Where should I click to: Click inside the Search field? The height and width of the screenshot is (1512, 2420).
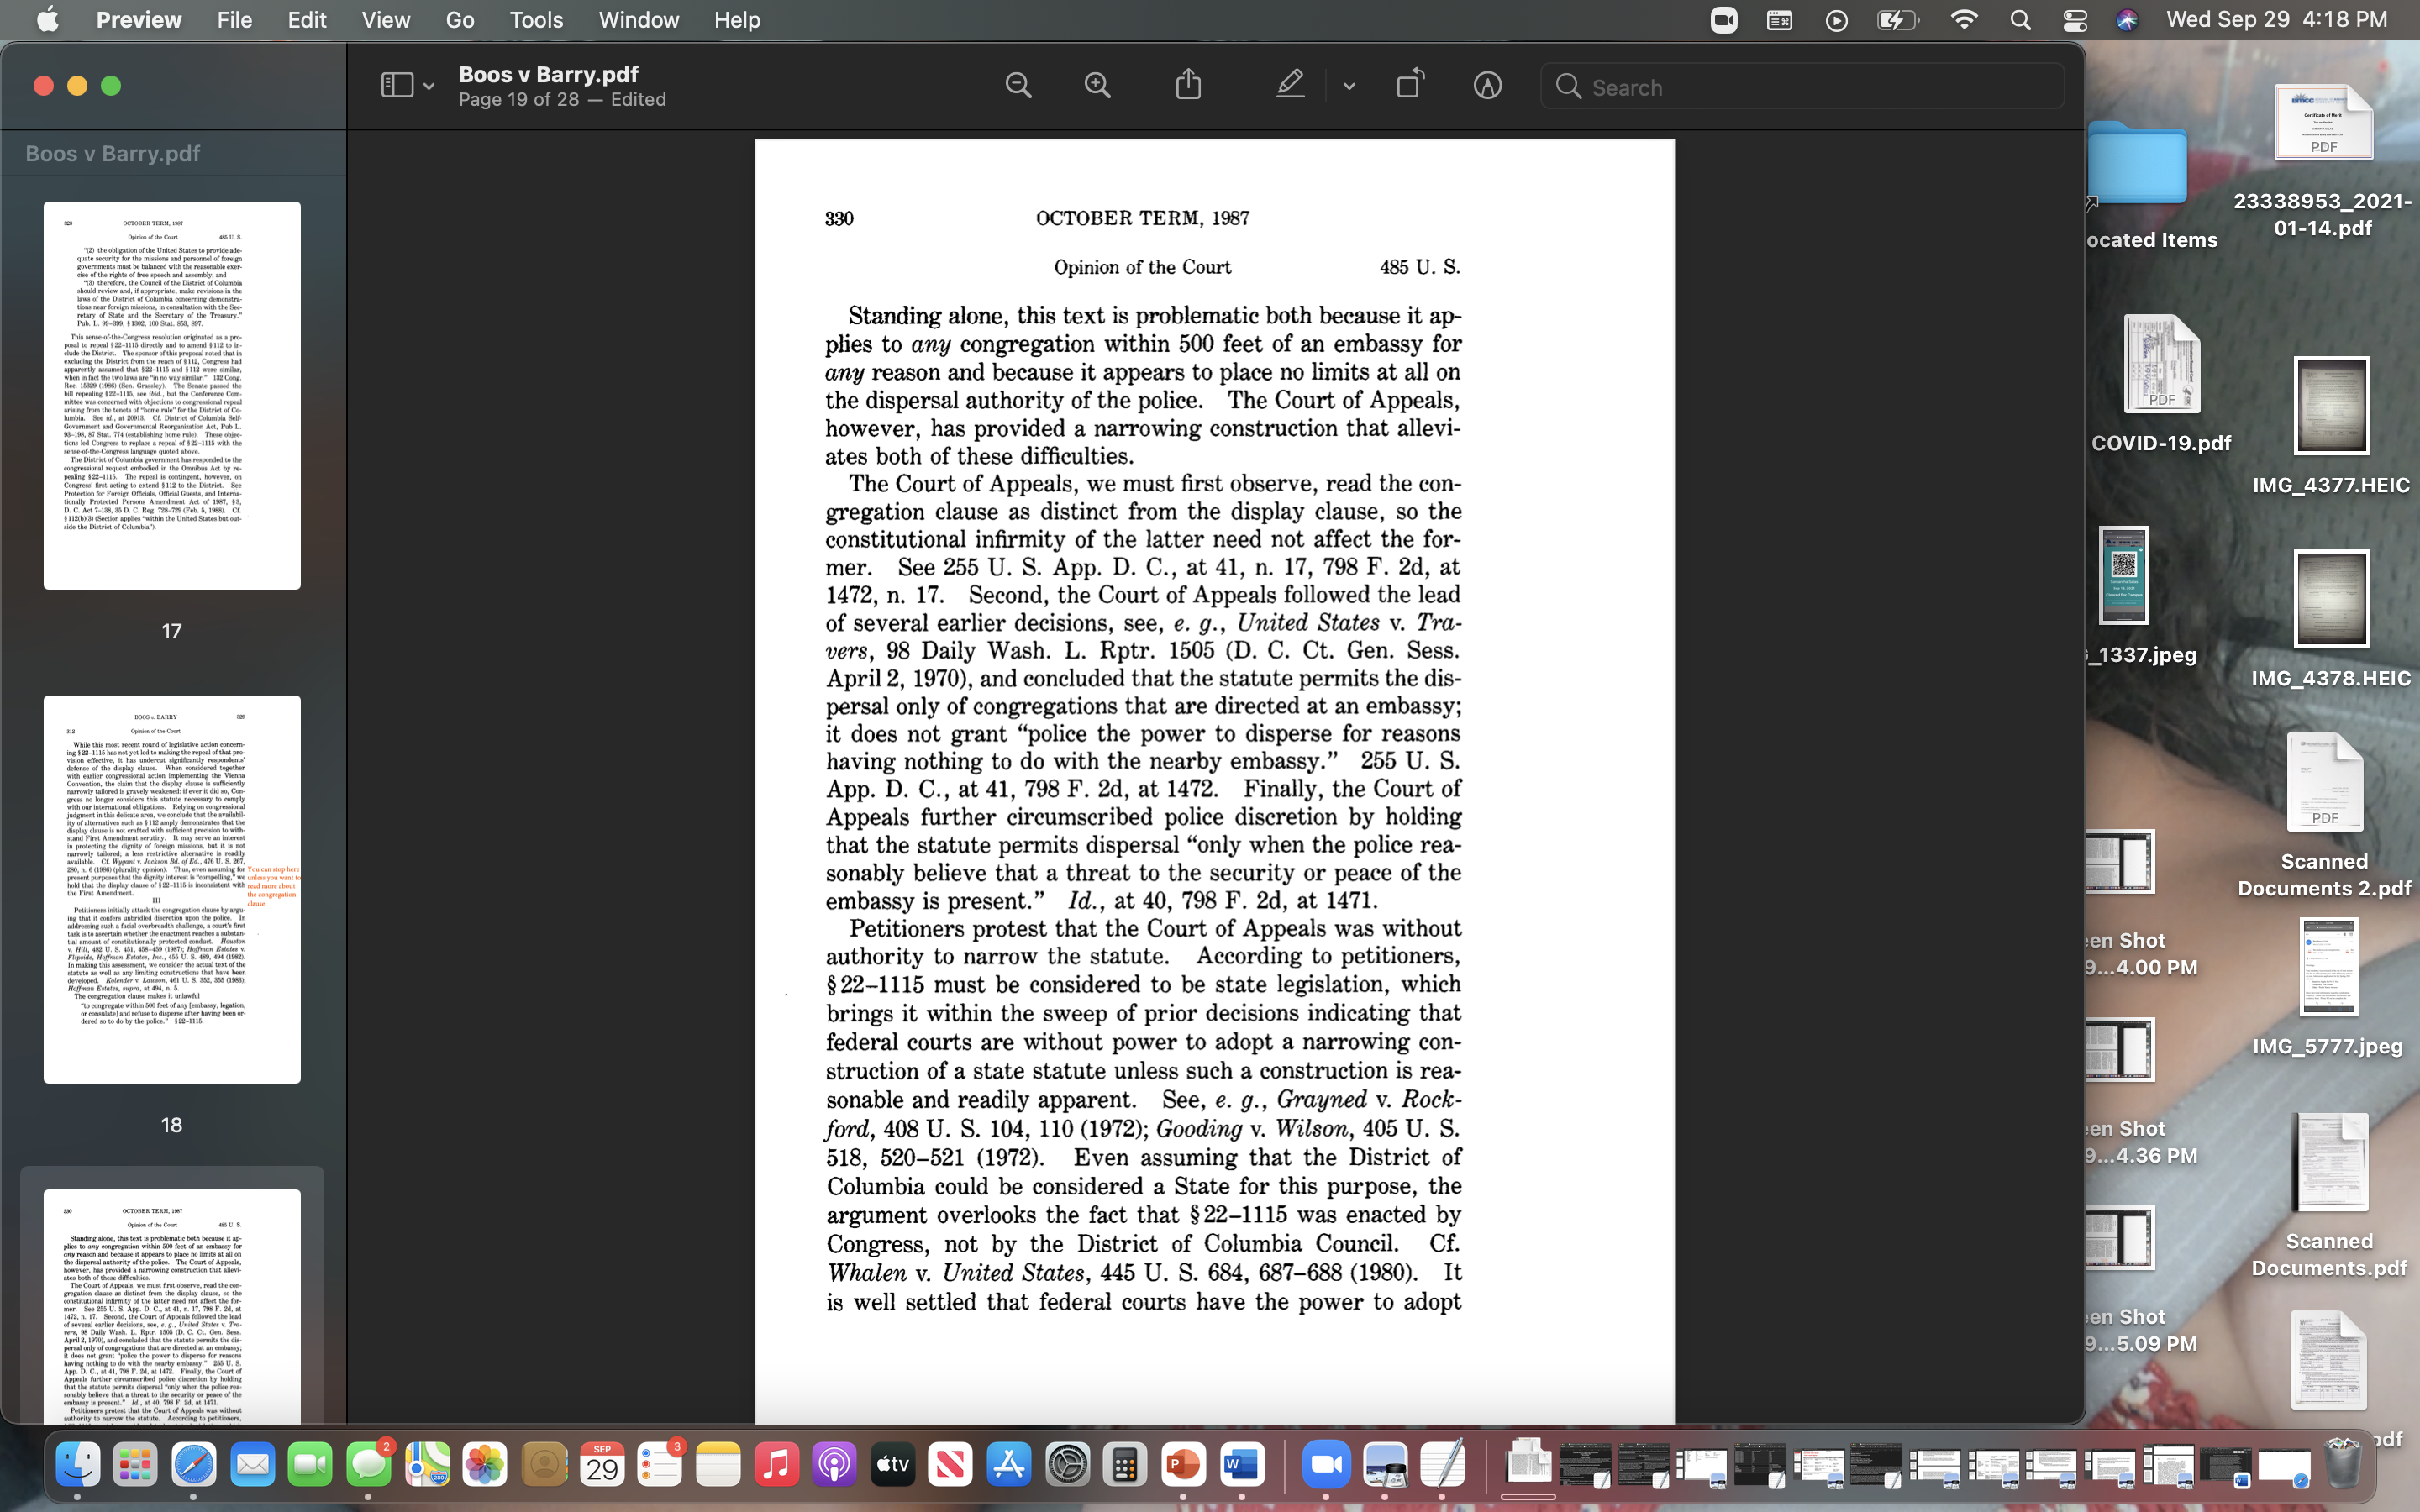pyautogui.click(x=1800, y=87)
